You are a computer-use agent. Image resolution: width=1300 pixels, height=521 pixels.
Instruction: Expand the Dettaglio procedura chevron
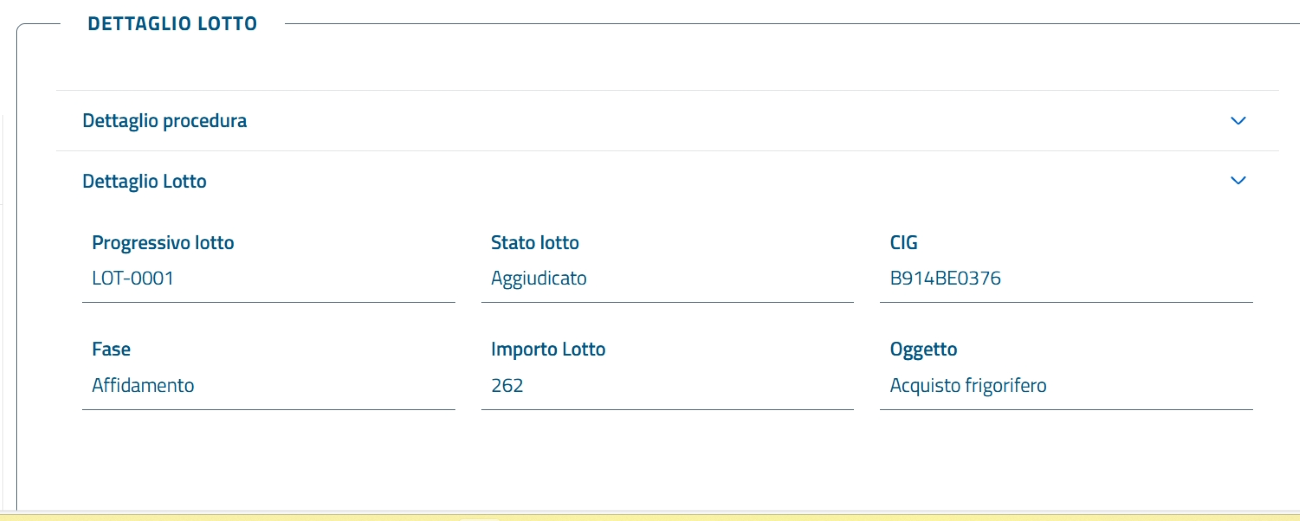click(1238, 121)
